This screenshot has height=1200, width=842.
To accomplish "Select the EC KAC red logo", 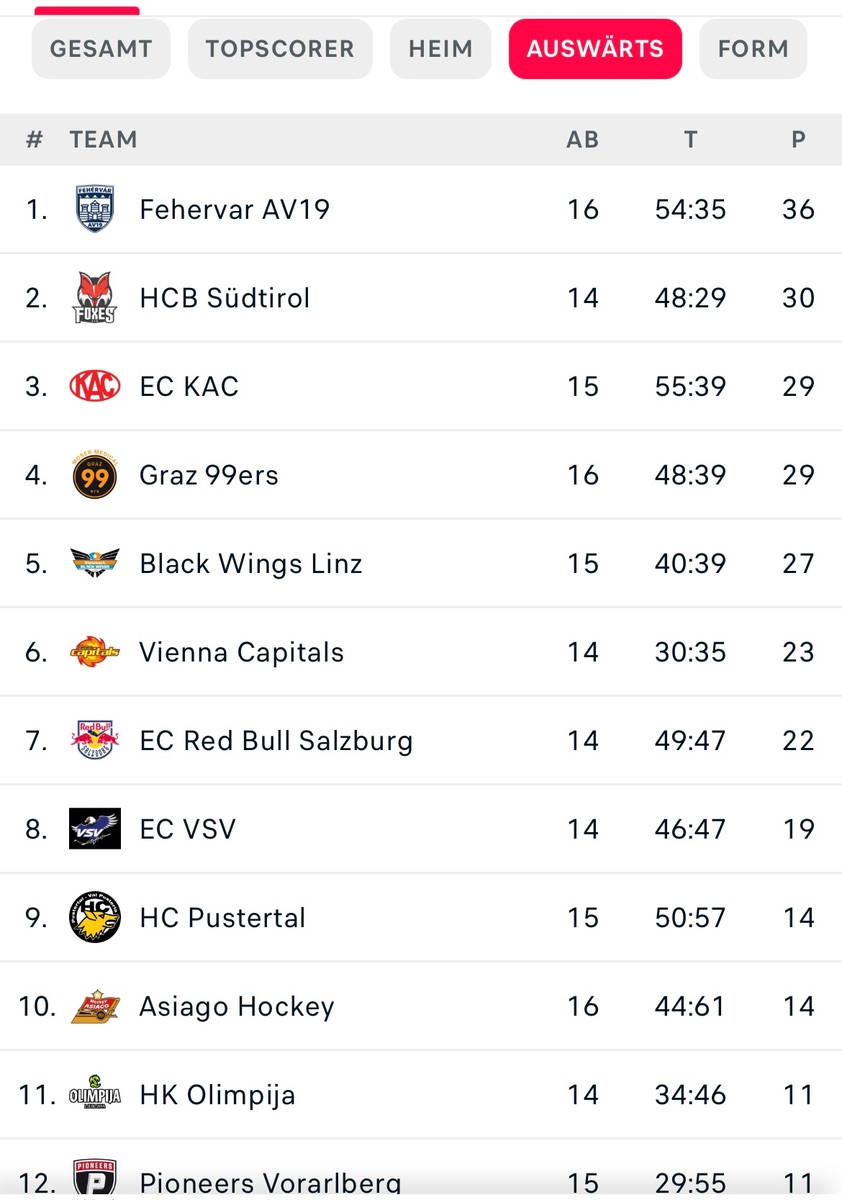I will pos(95,386).
